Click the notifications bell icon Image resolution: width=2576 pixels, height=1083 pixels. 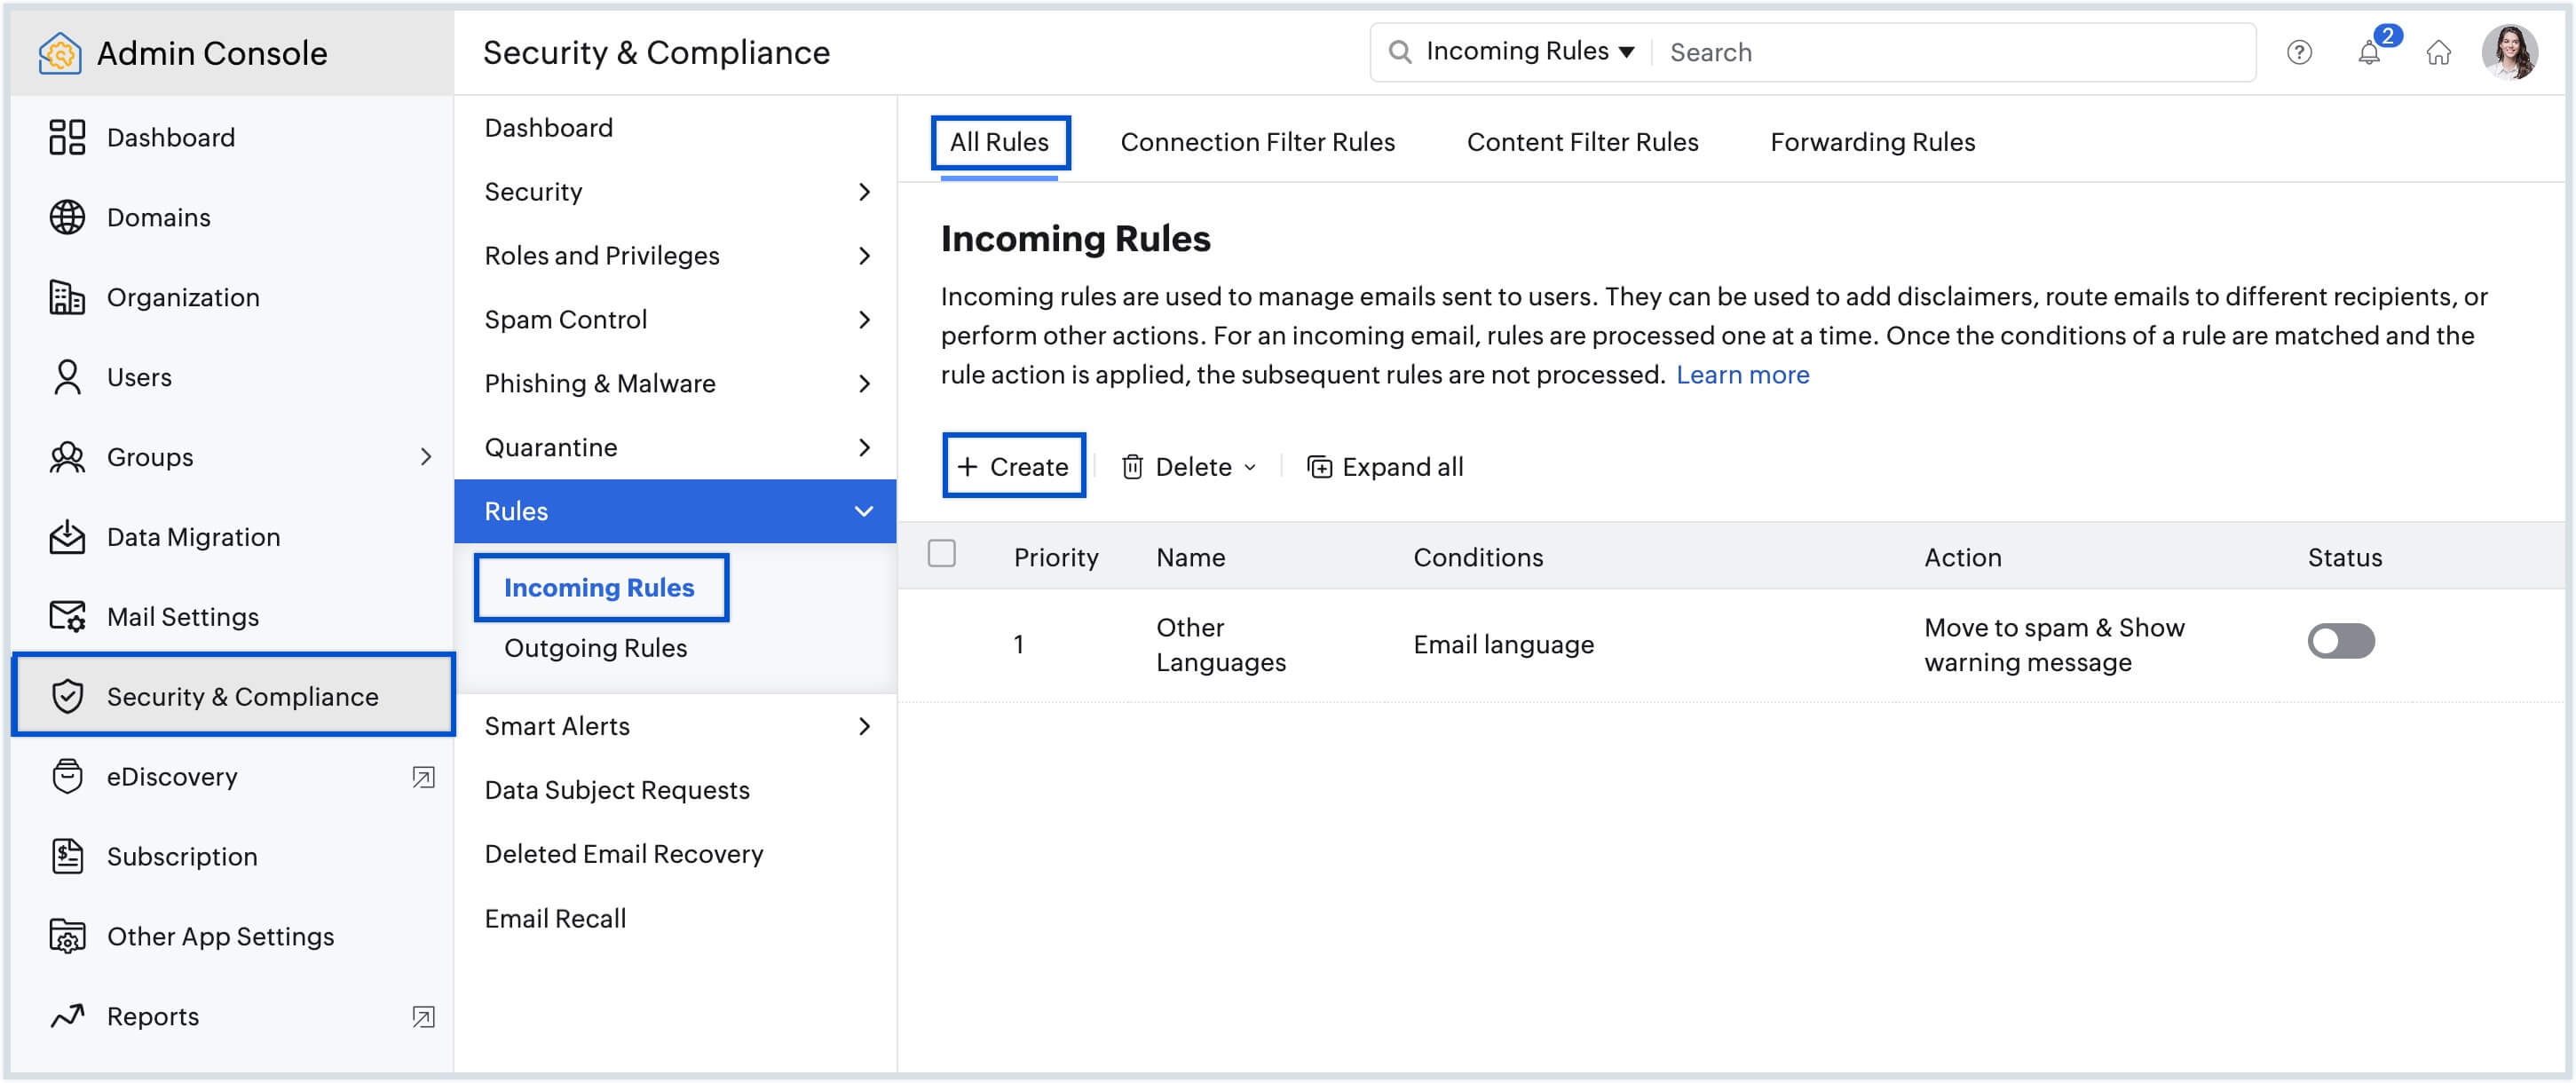tap(2368, 53)
